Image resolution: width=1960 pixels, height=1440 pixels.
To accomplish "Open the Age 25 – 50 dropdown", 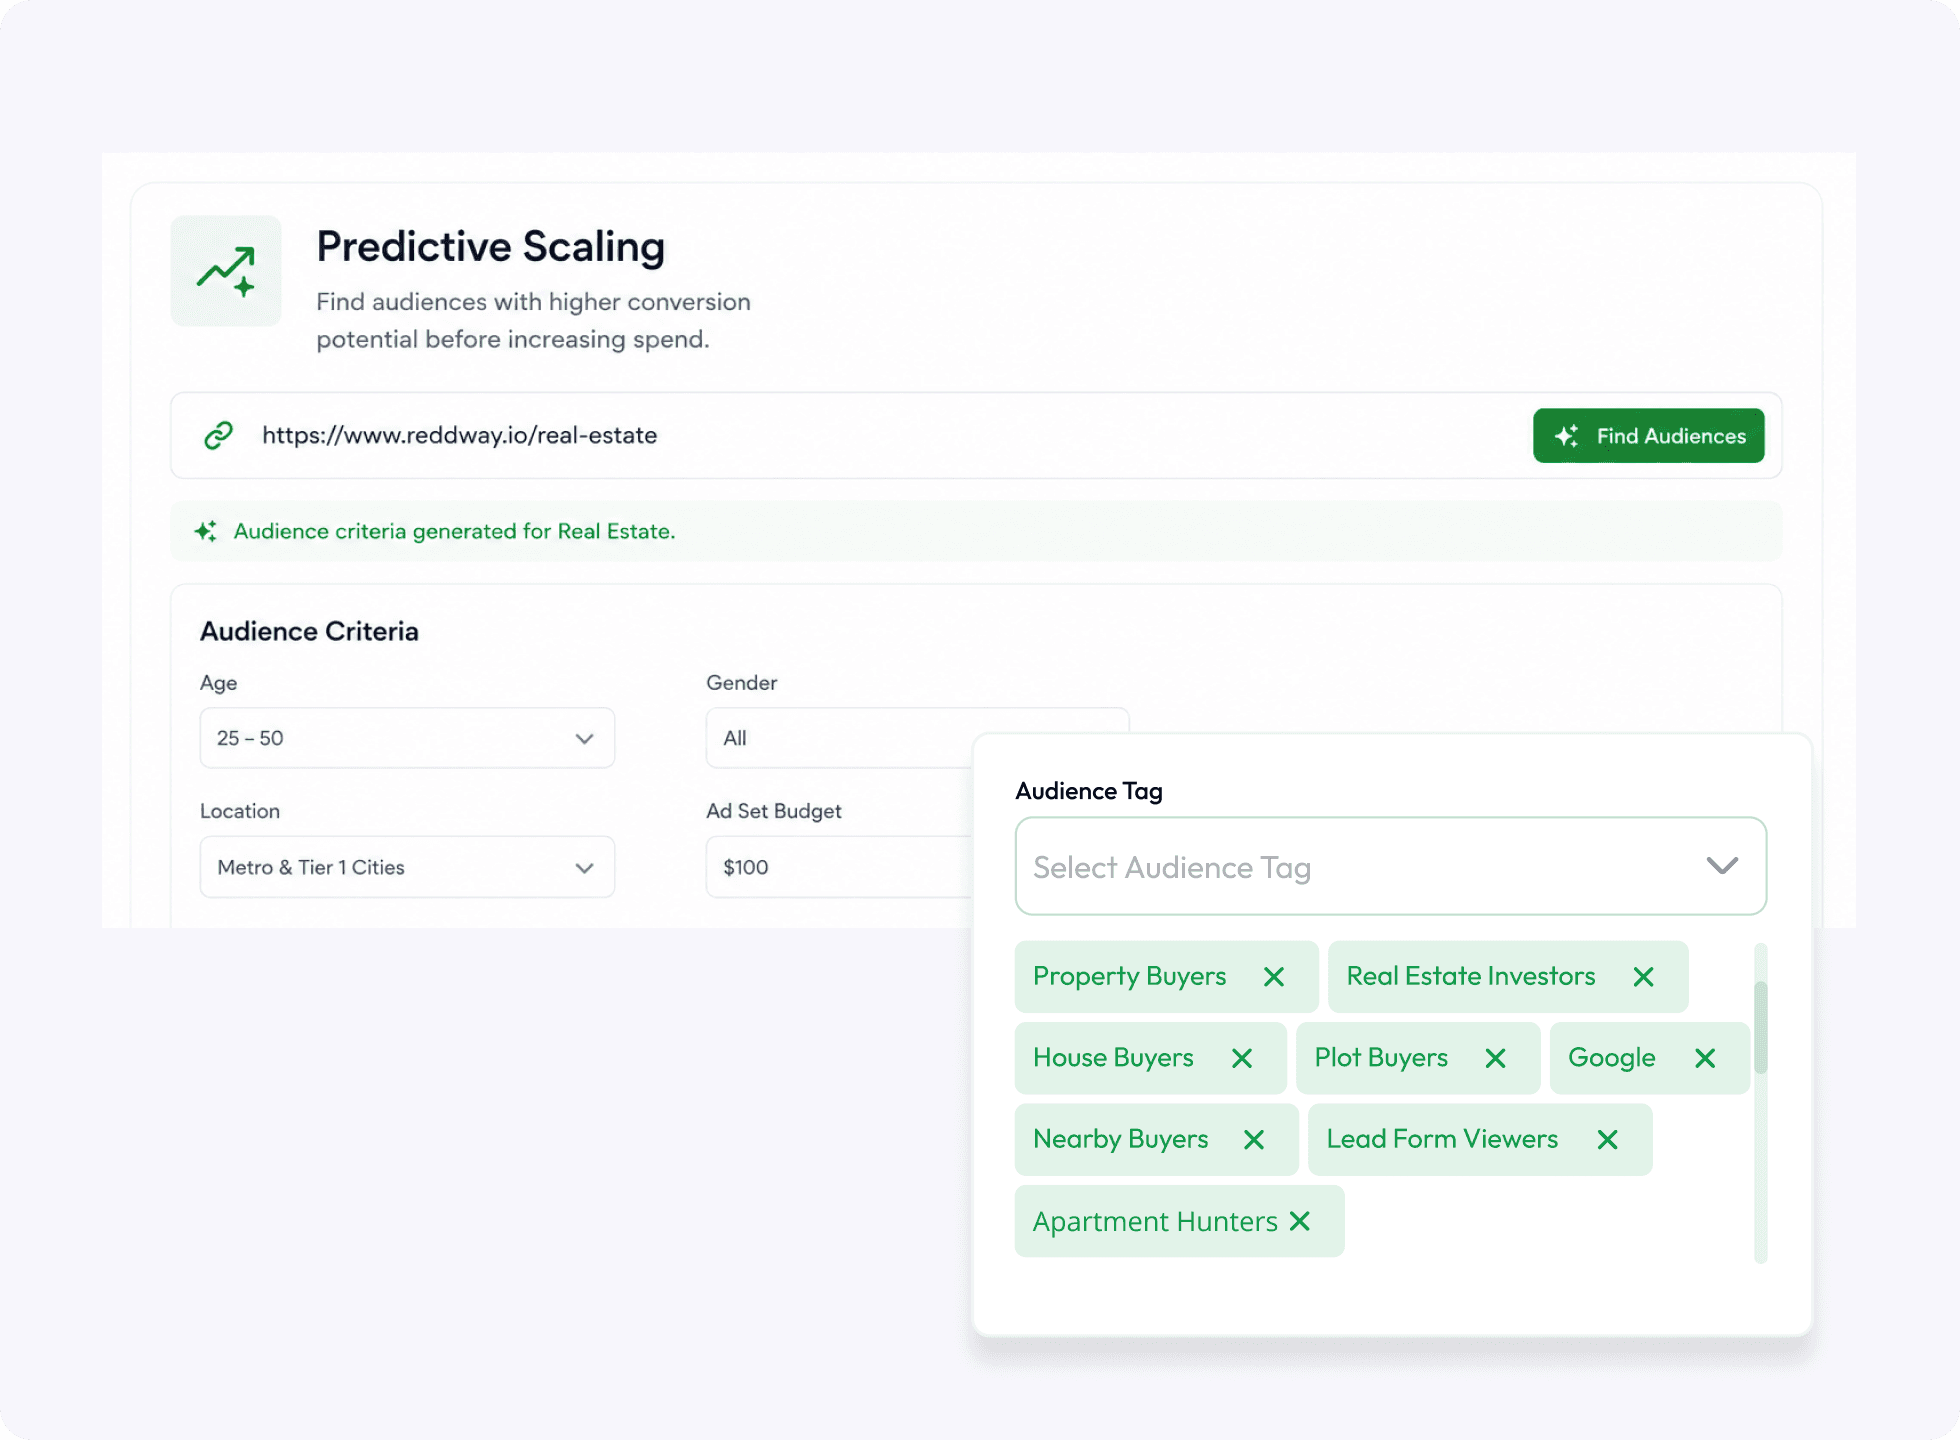I will tap(407, 738).
